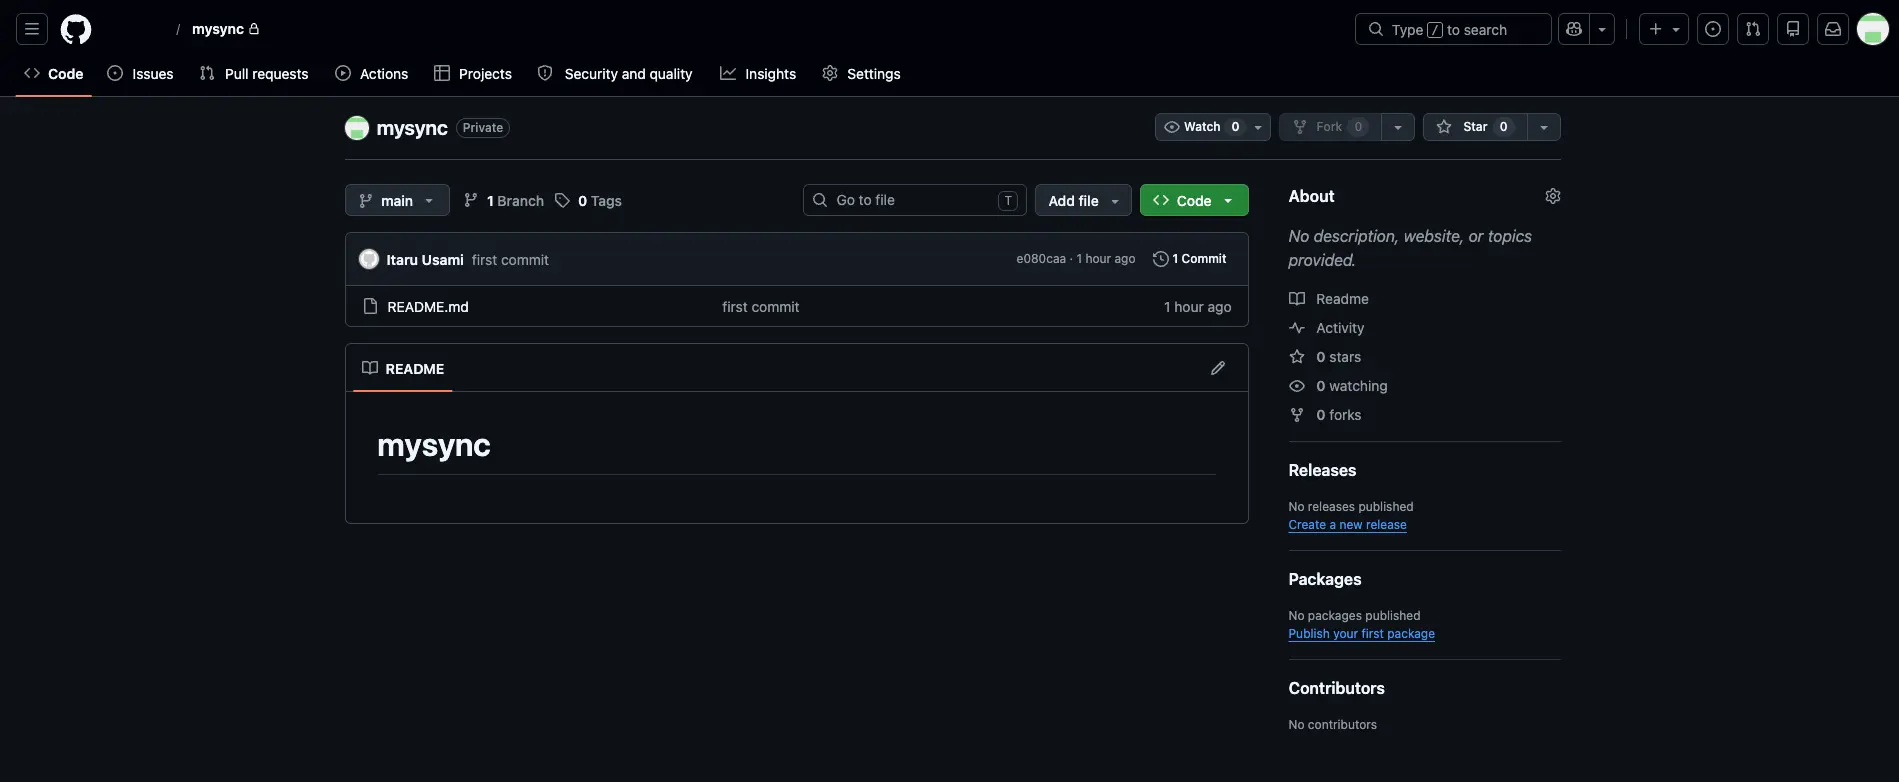Open the create new plus menu
Viewport: 1899px width, 782px height.
[x=1664, y=29]
